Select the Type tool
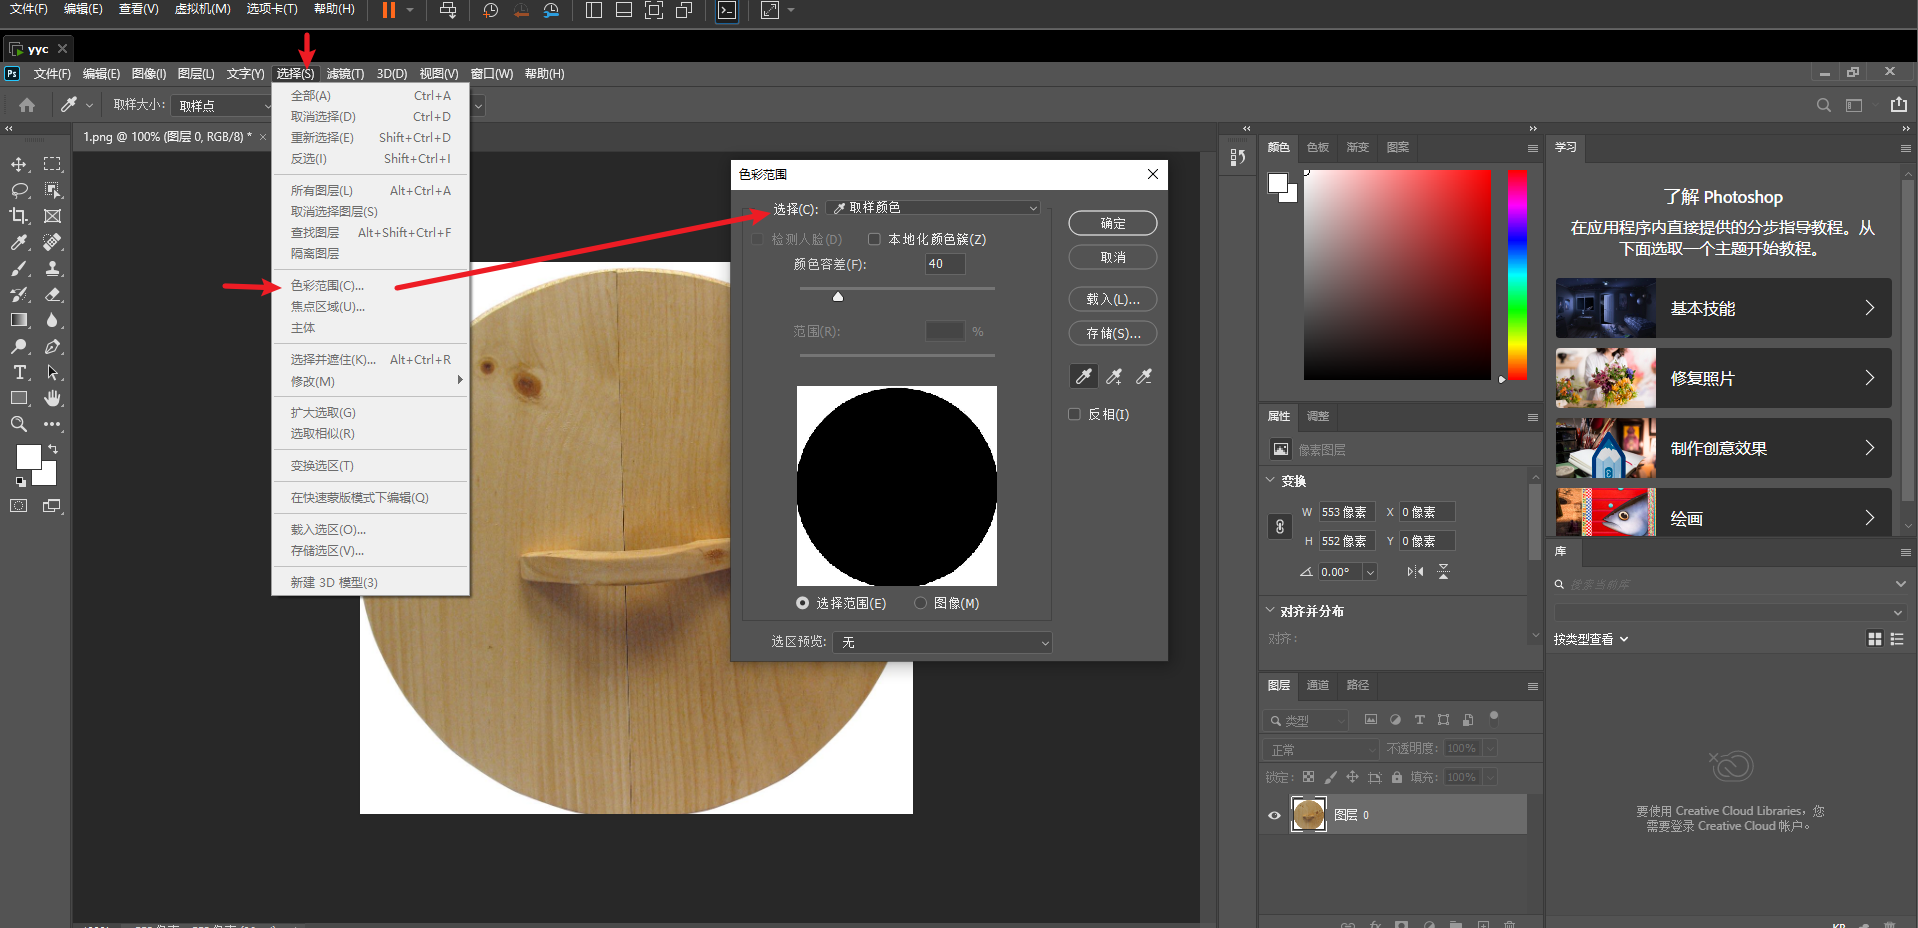 (x=19, y=373)
